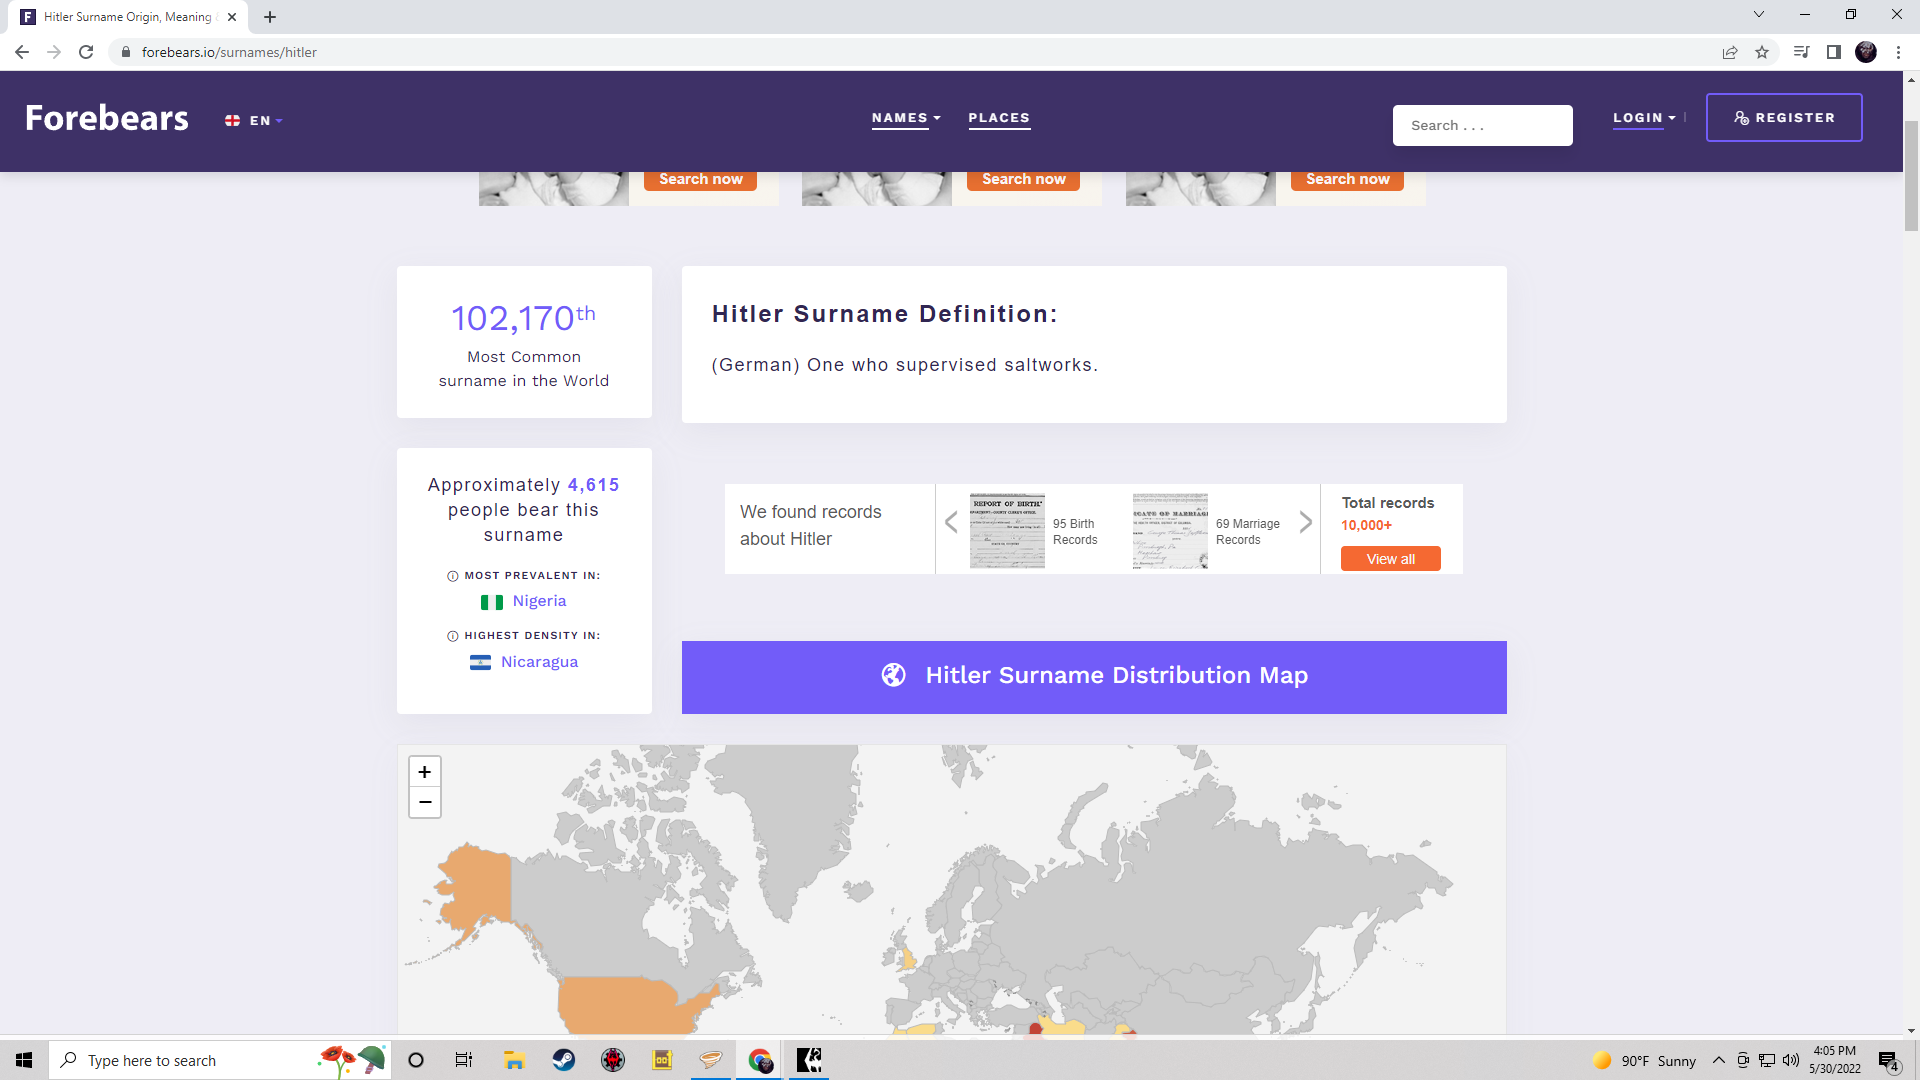Click the first Search now ad button
This screenshot has width=1920, height=1080.
coord(700,179)
